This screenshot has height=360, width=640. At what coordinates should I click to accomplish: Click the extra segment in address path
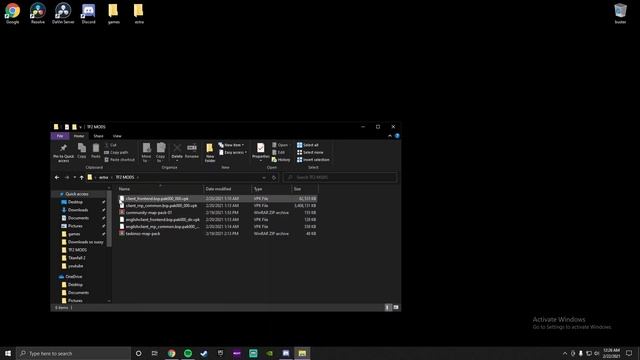(104, 177)
